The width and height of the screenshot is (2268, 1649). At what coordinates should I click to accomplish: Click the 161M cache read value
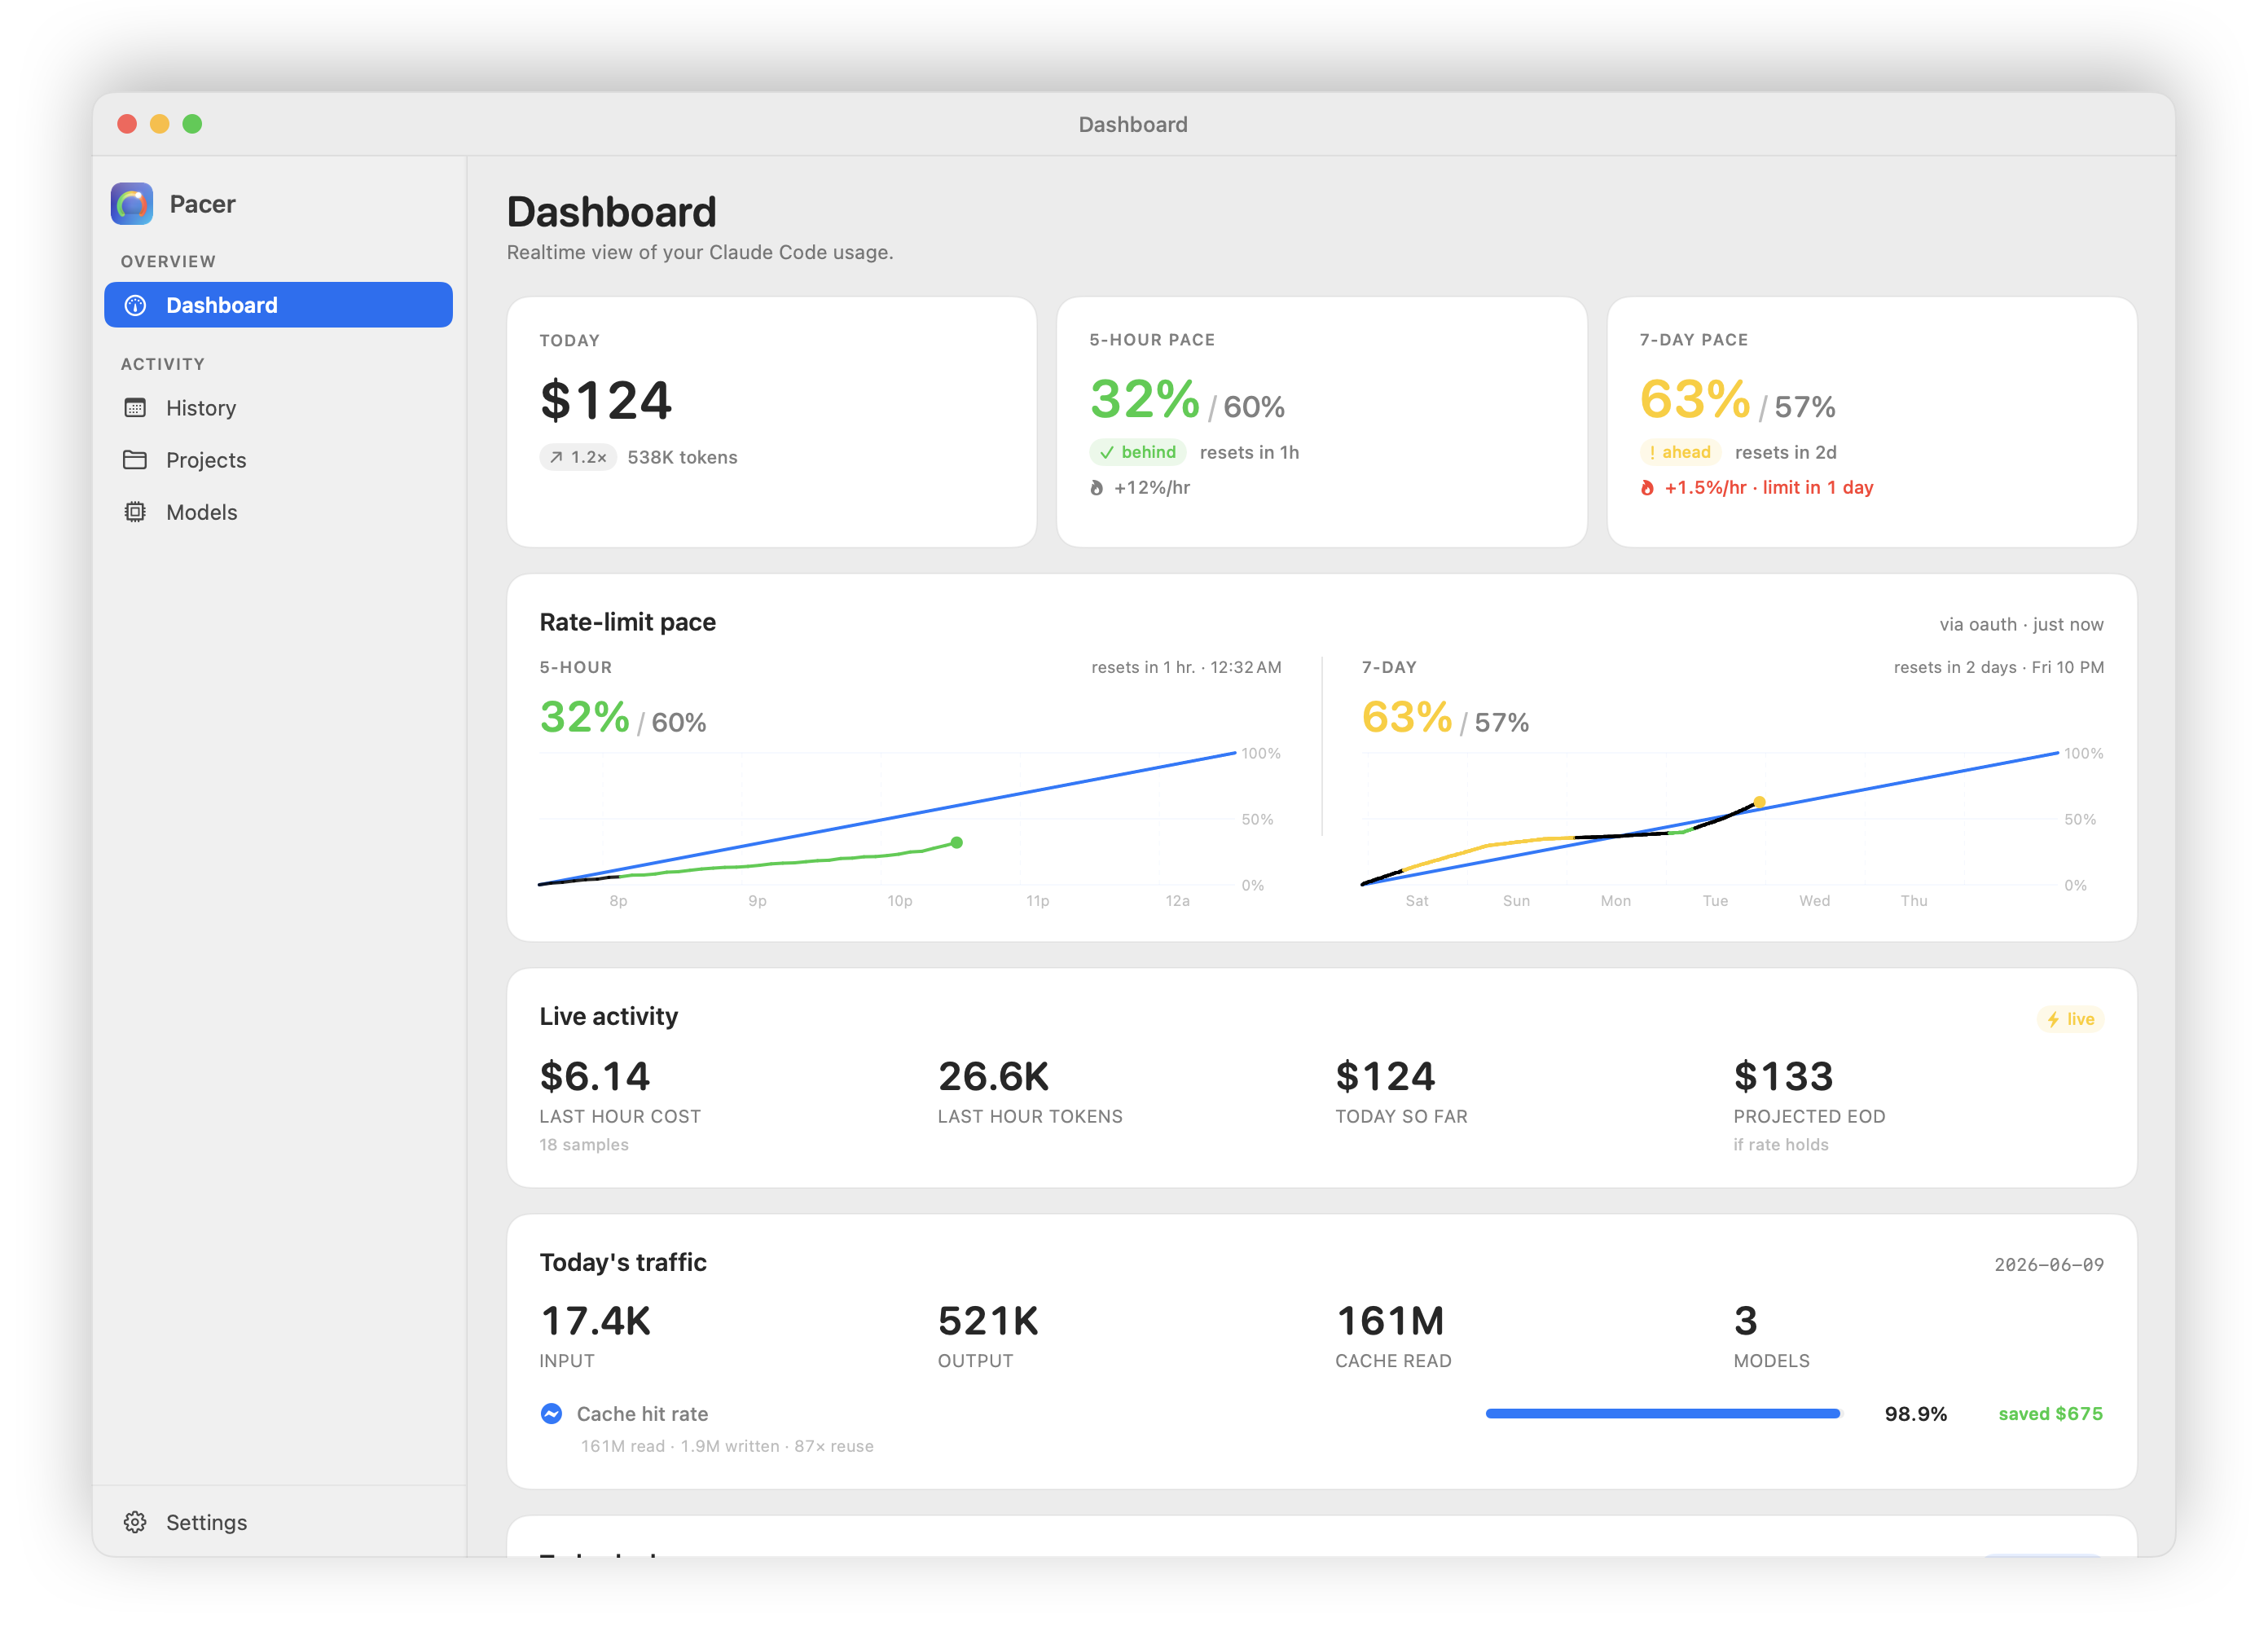[x=1390, y=1321]
